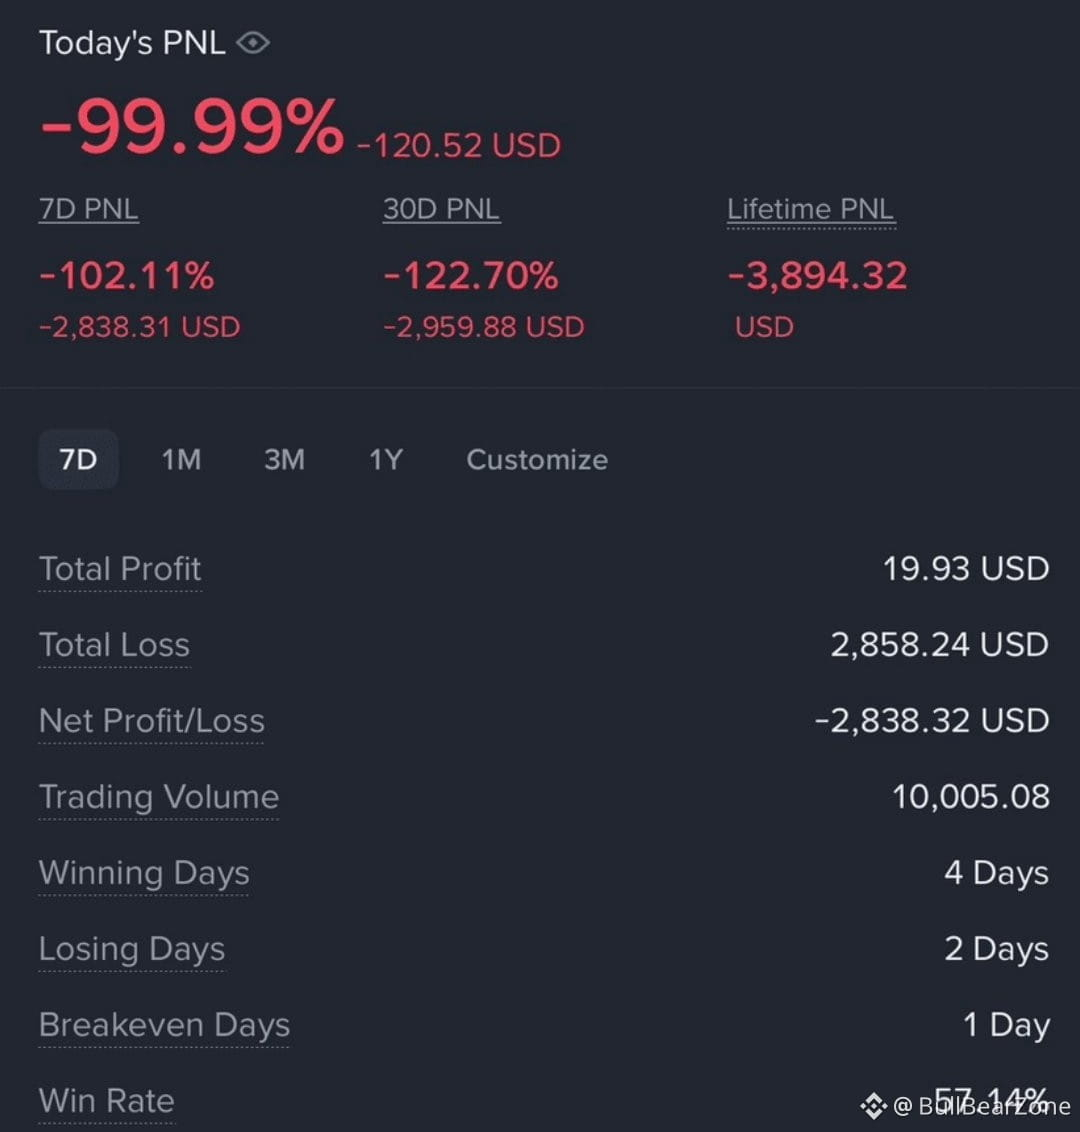Tap the Breakeven Days label
This screenshot has width=1080, height=1132.
click(164, 1025)
